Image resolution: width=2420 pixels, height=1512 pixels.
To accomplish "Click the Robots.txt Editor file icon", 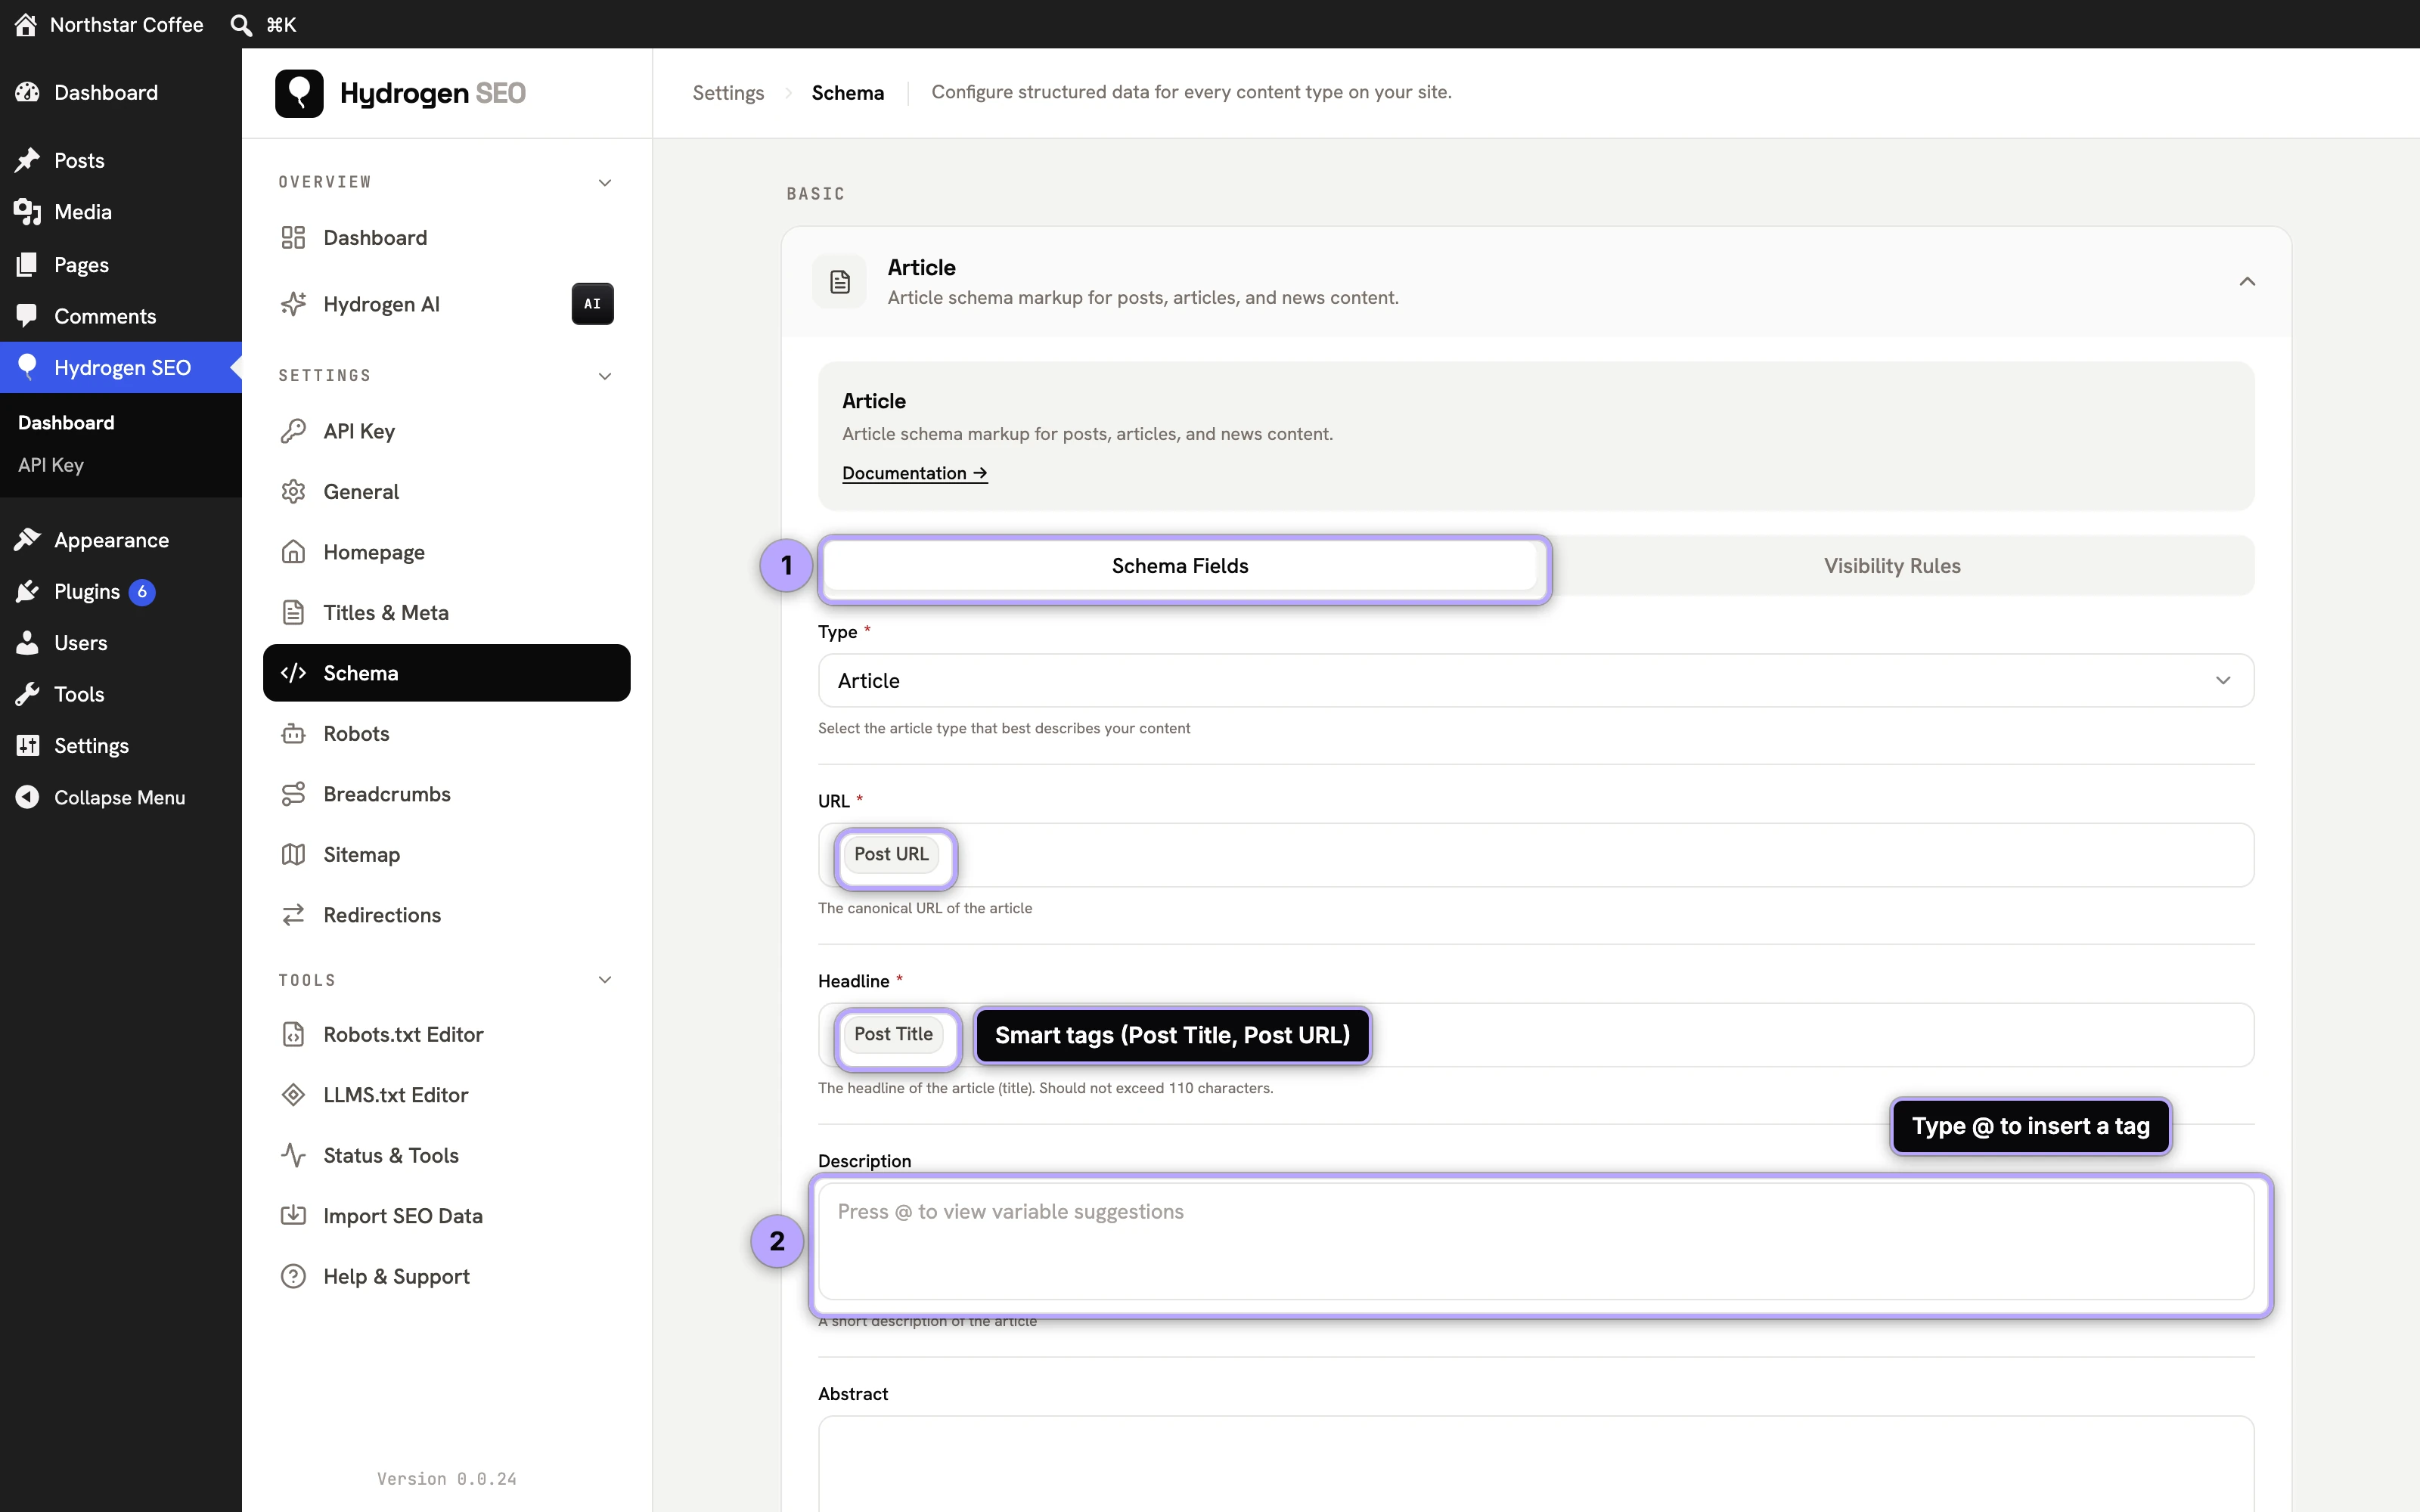I will (293, 1034).
